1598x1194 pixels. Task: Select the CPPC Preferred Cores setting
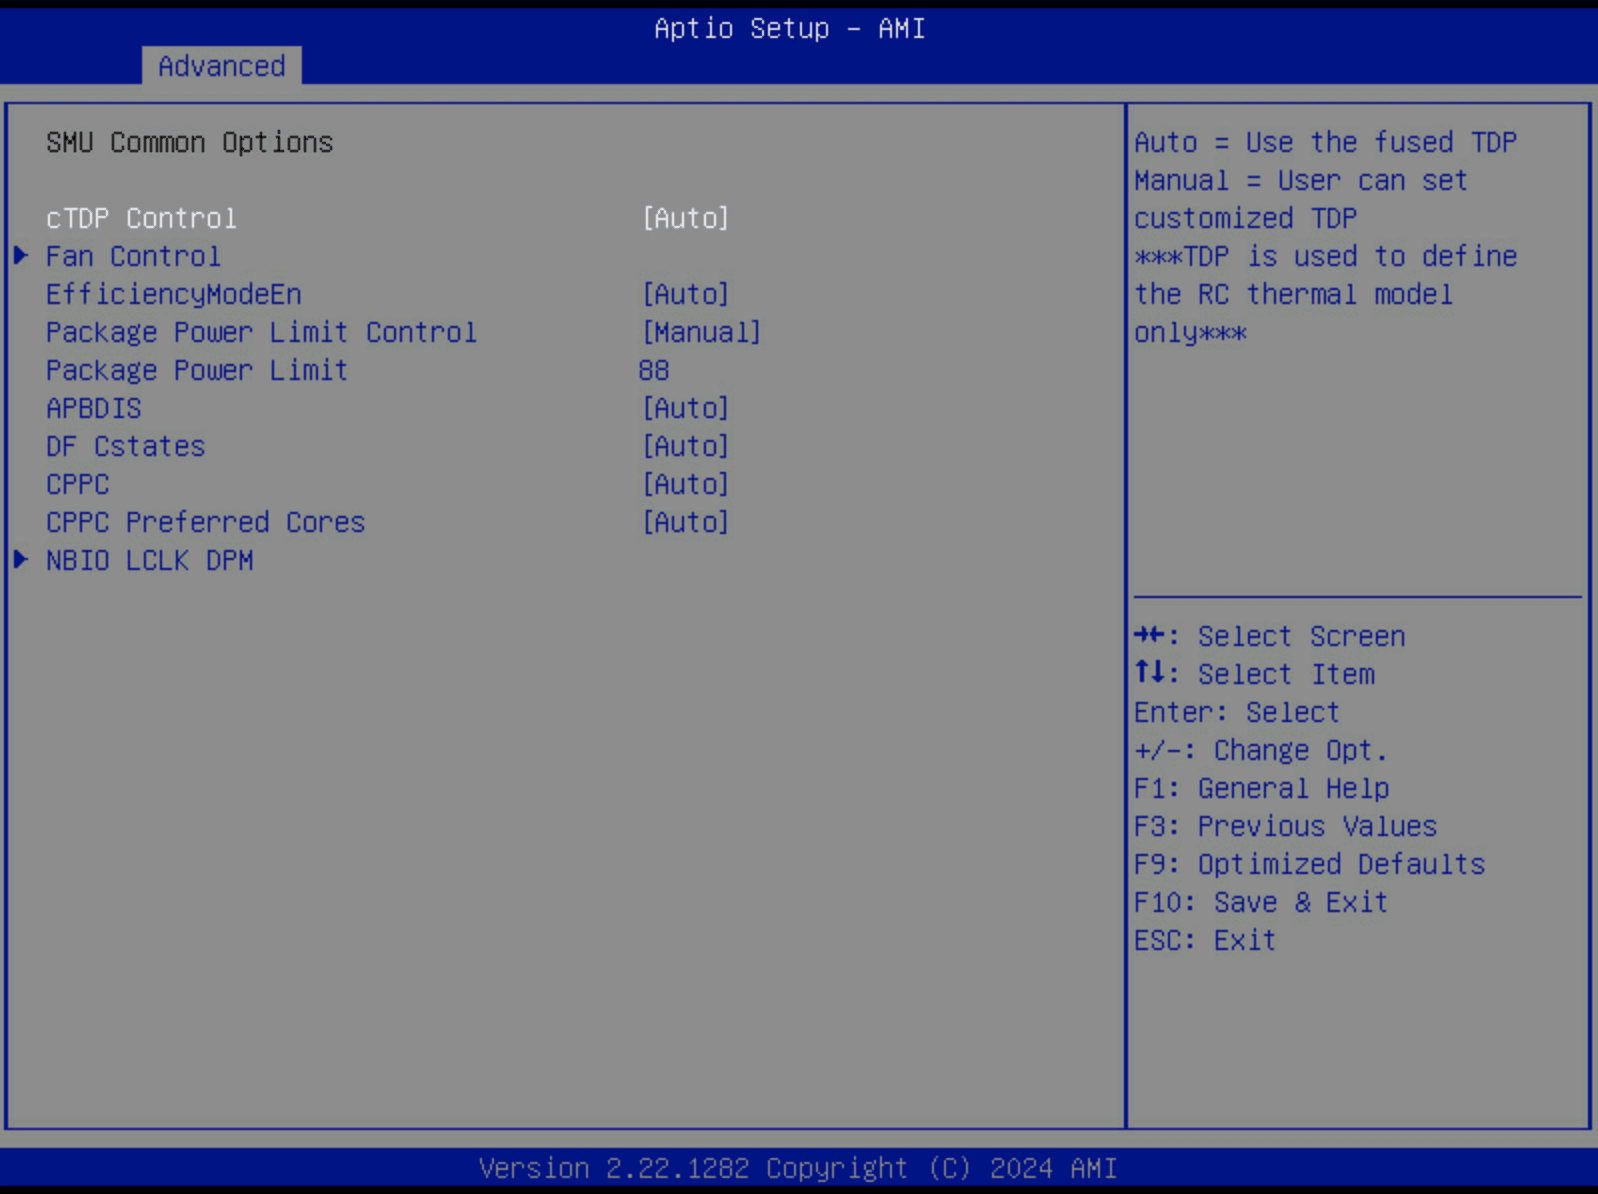point(205,522)
